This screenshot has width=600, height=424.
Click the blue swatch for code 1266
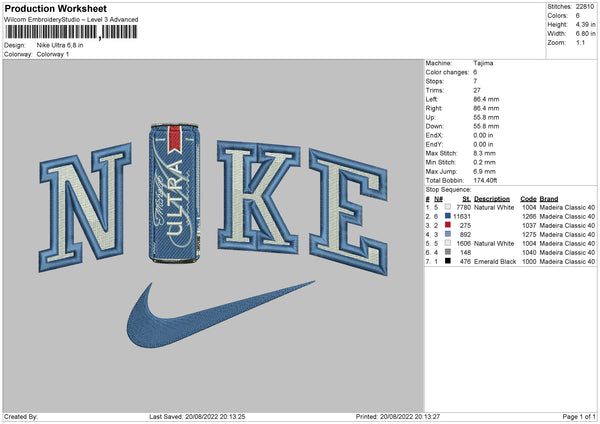(x=448, y=216)
